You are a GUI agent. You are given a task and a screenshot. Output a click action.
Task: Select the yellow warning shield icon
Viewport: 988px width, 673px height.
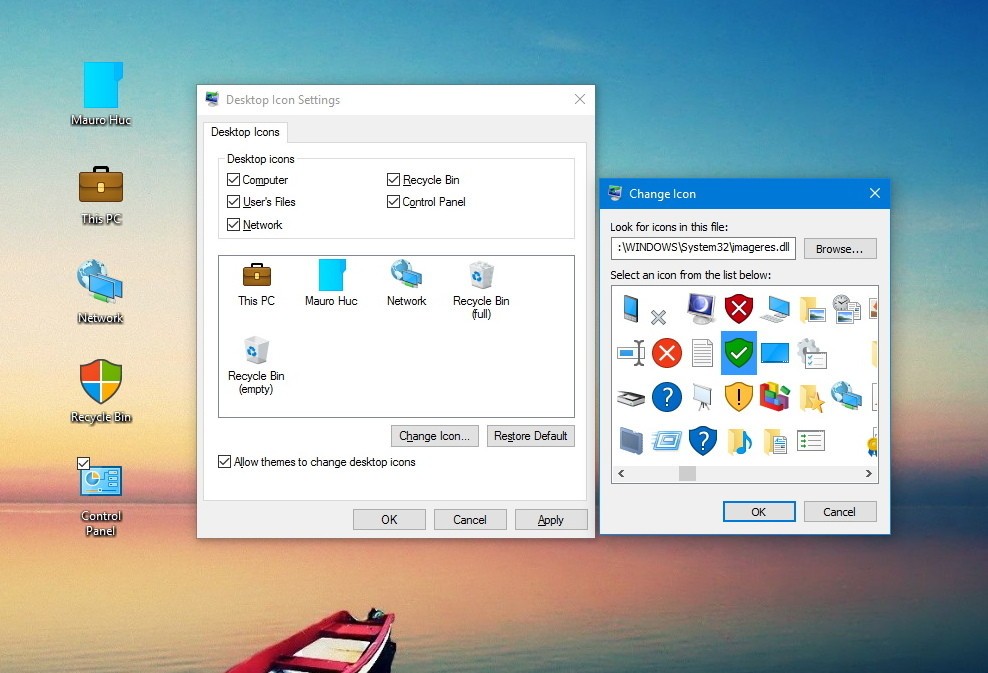point(739,397)
